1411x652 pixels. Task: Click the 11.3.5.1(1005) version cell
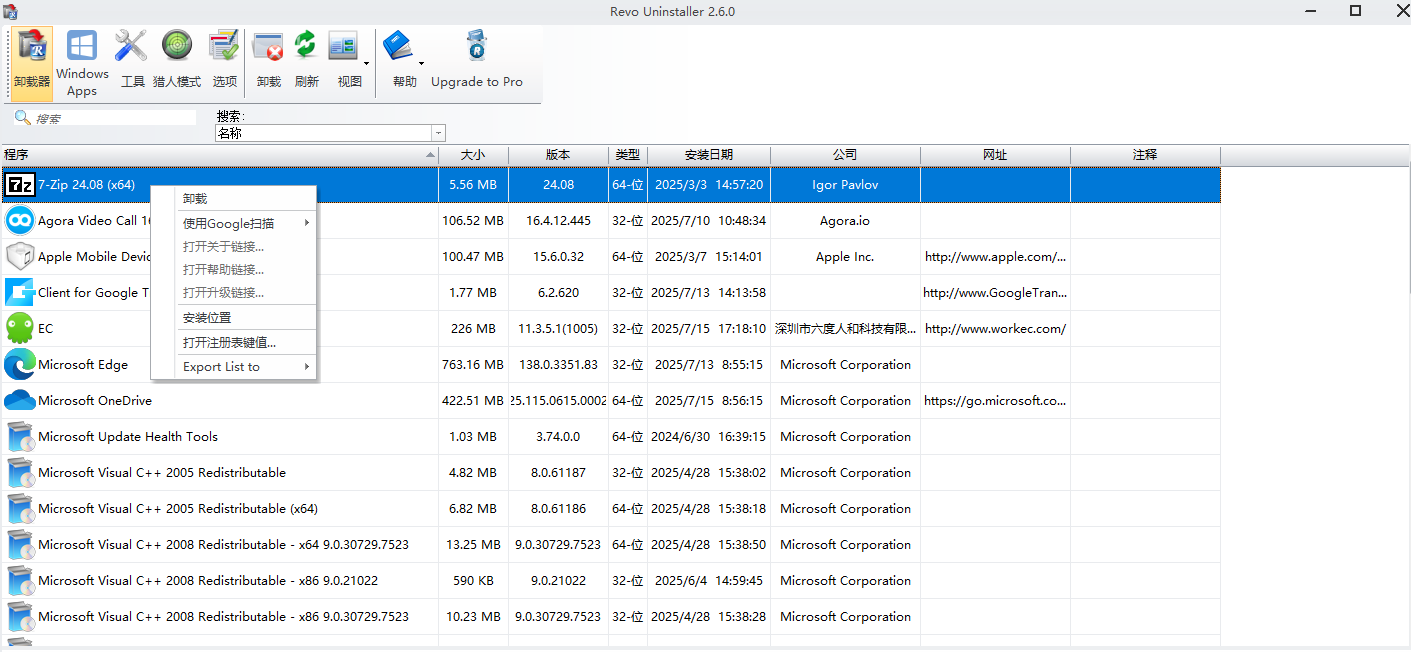pos(558,329)
